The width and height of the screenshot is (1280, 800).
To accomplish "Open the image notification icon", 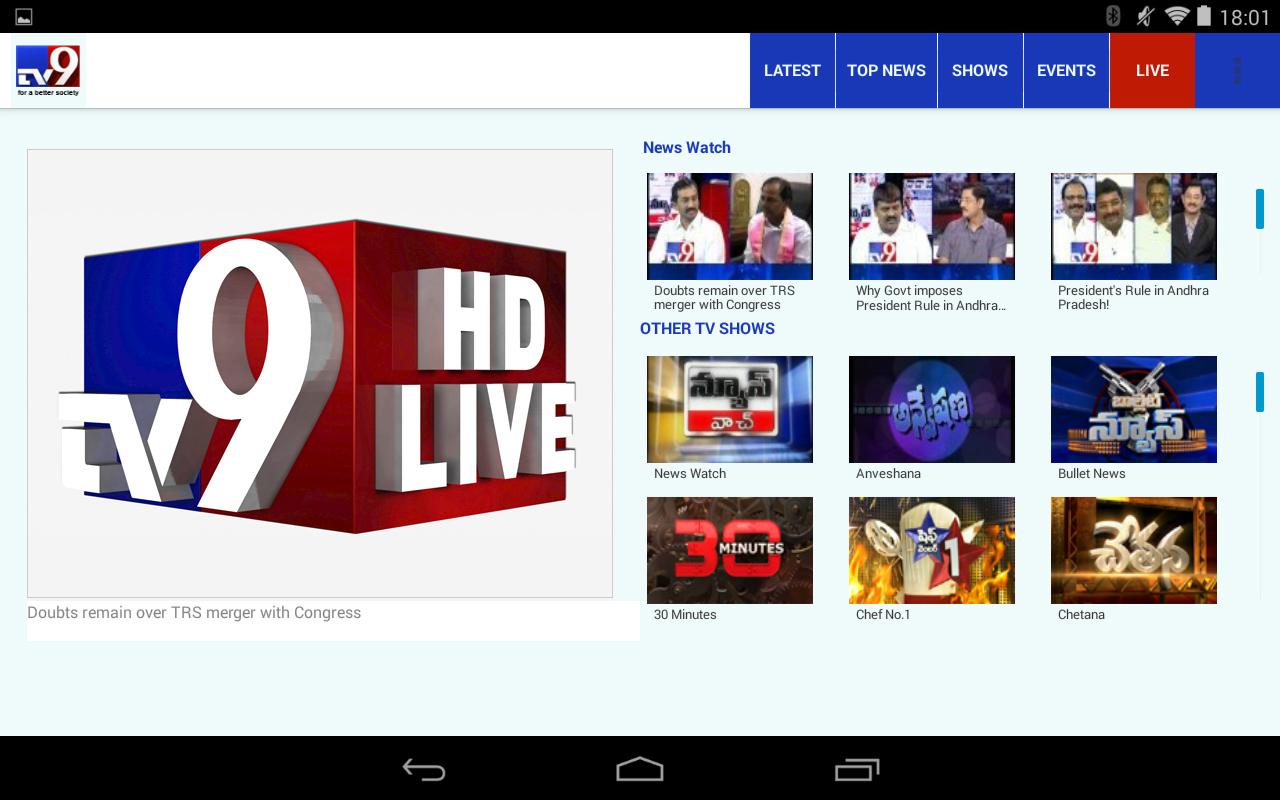I will (24, 17).
